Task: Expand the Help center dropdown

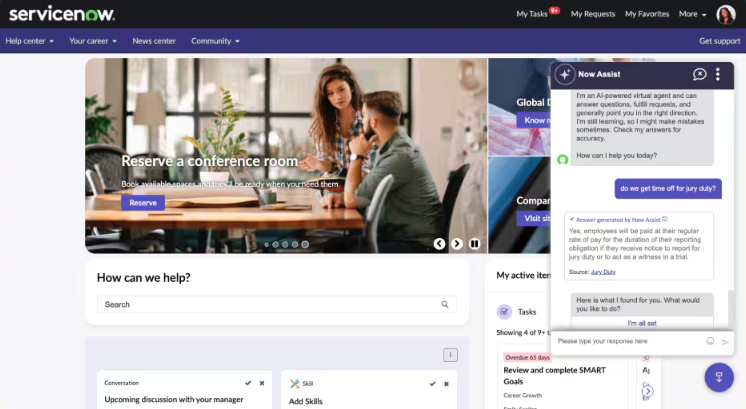Action: click(29, 41)
